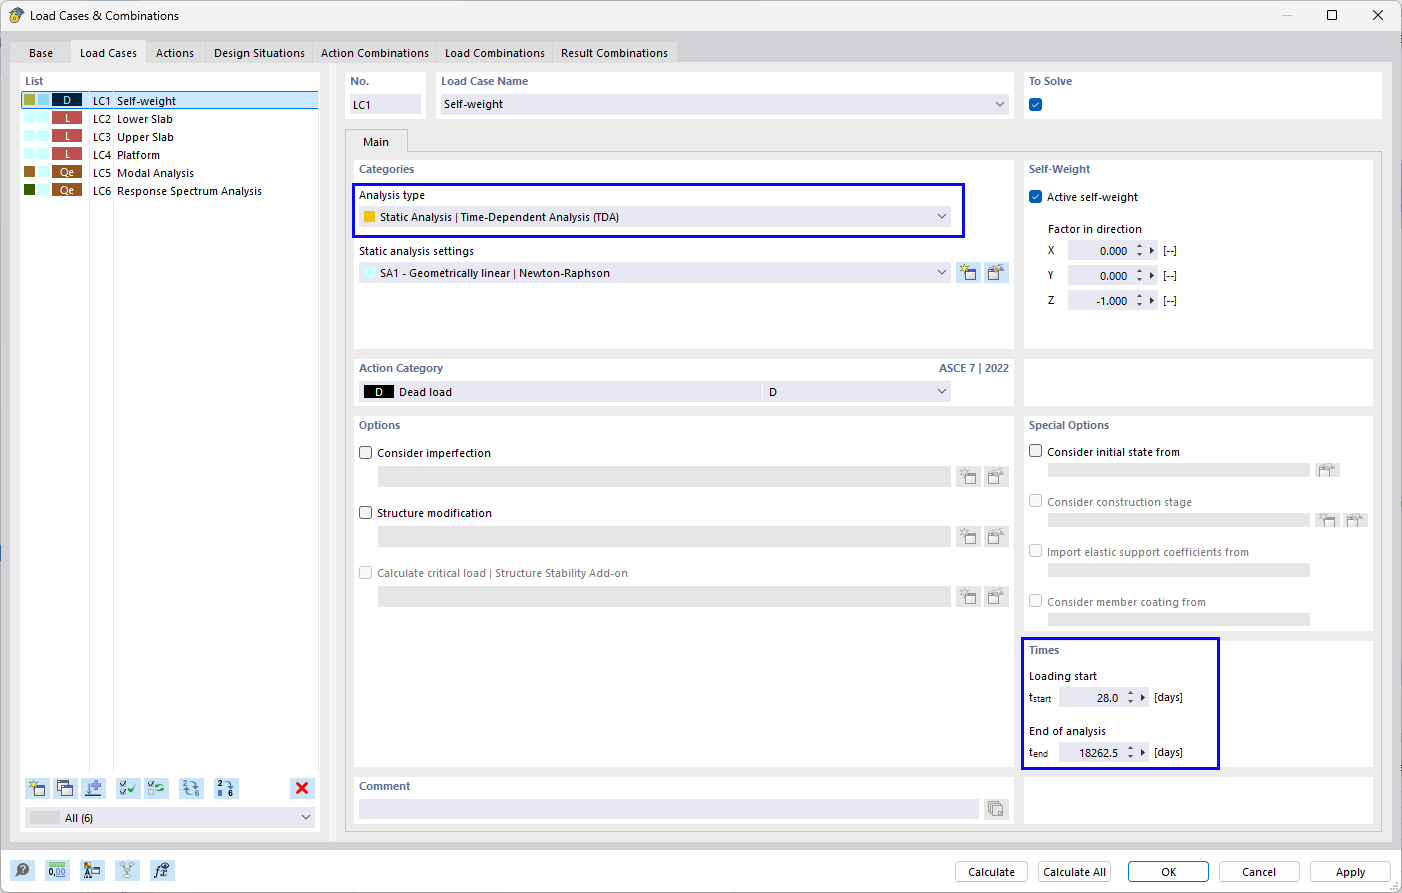The image size is (1402, 893).
Task: Delete load case with the red X icon
Action: [x=302, y=788]
